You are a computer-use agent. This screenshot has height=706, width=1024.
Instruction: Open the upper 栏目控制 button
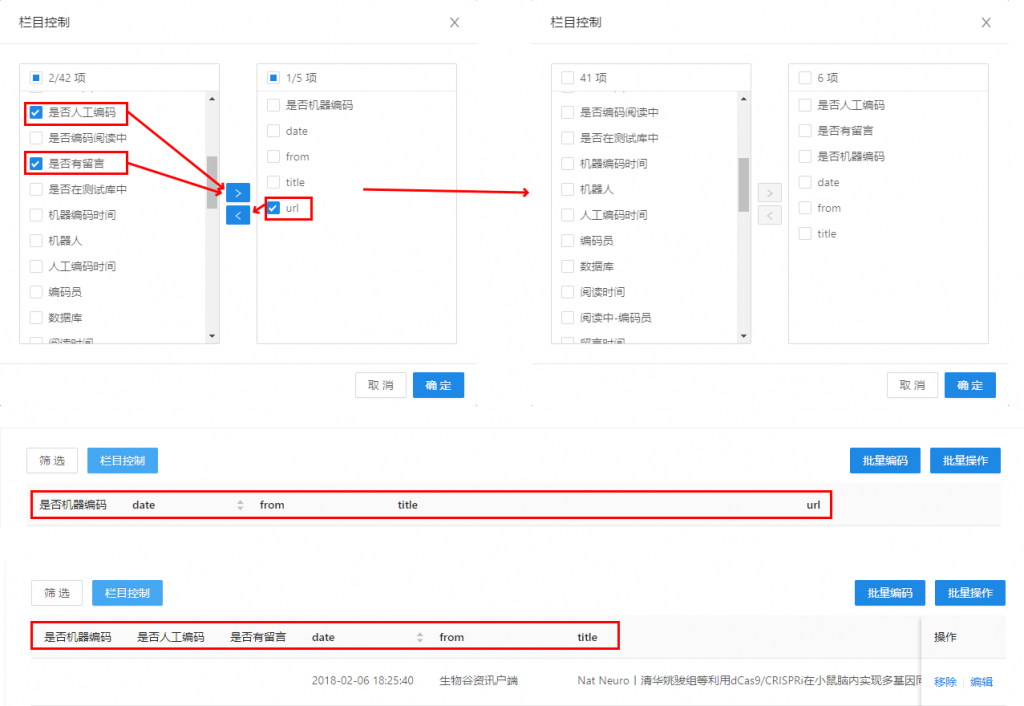pos(122,461)
